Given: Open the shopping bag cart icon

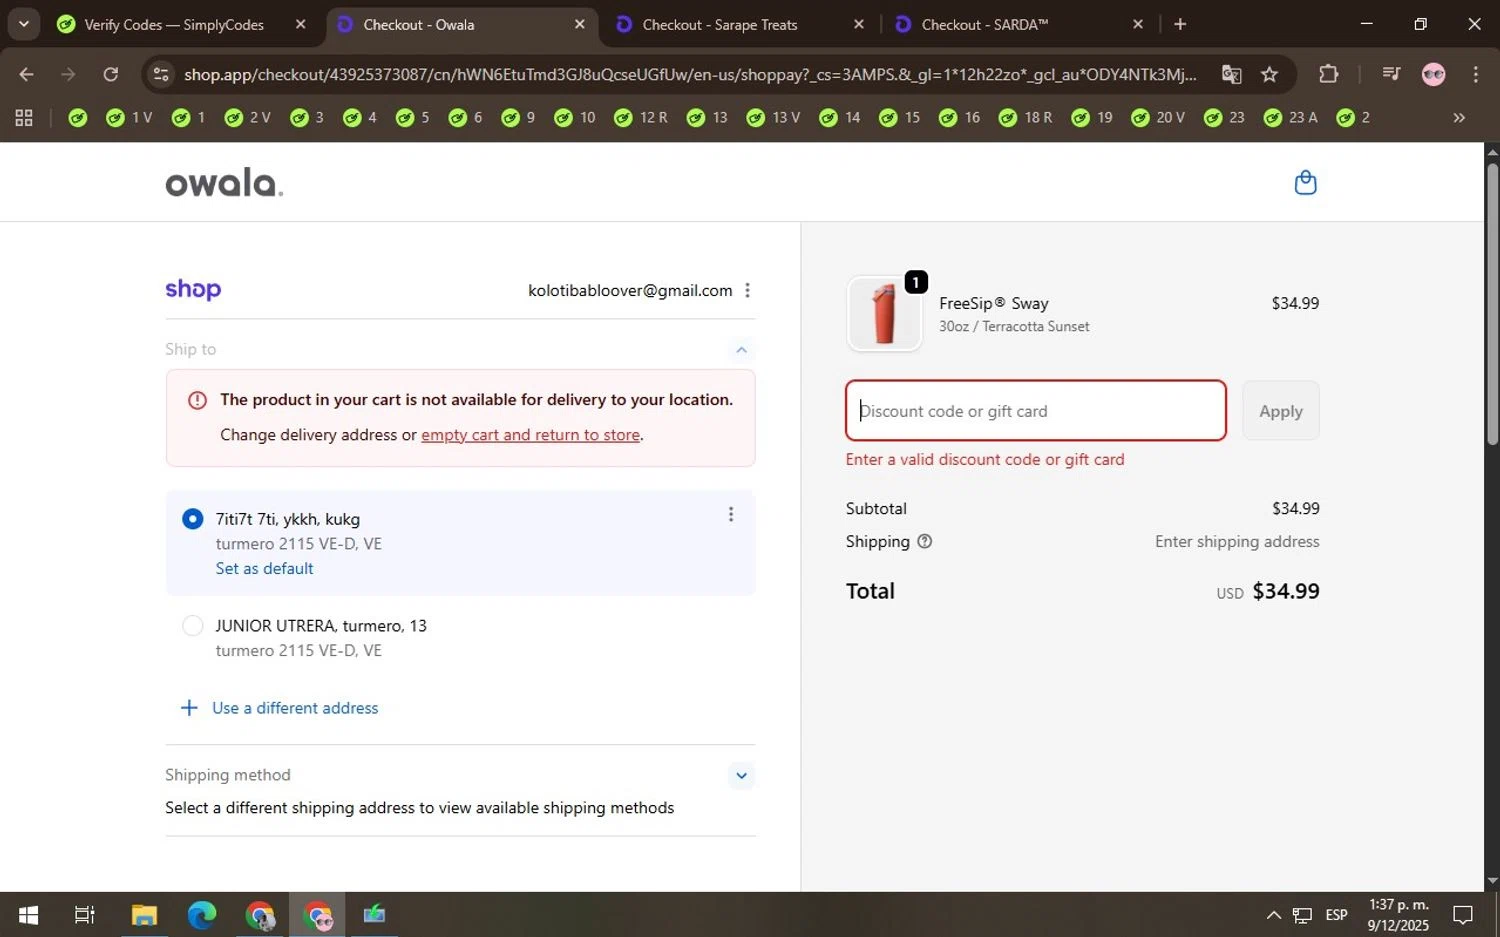Looking at the screenshot, I should click(x=1305, y=183).
